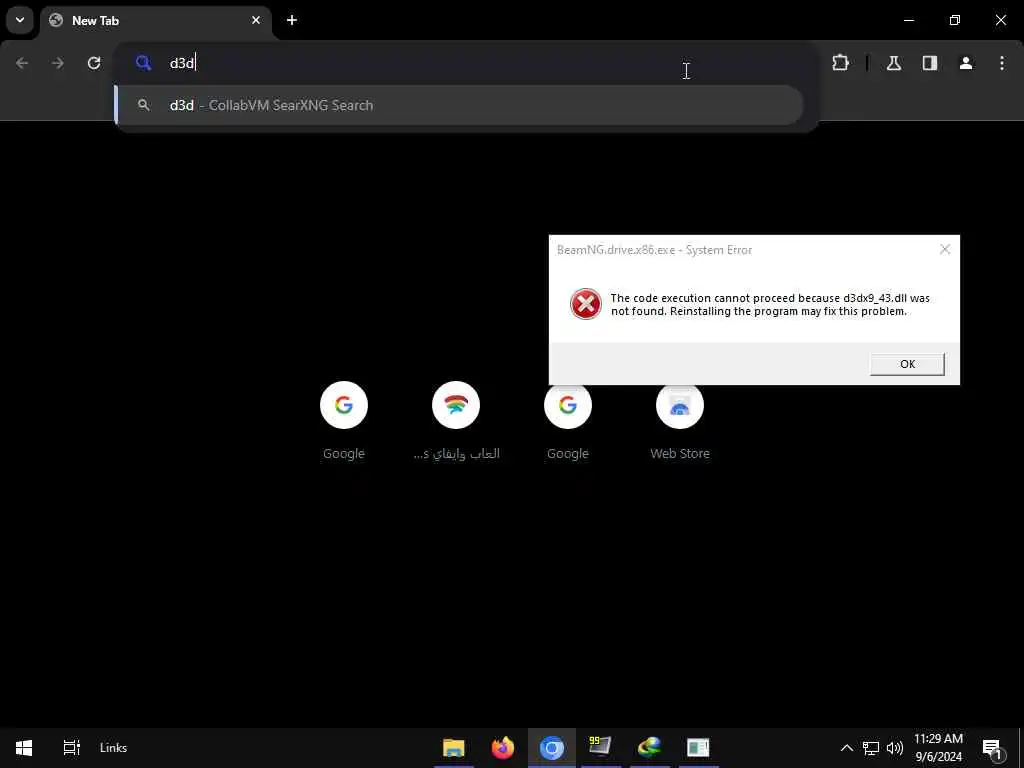Open File Explorer from the taskbar
Screen dimensions: 1024x768
454,748
